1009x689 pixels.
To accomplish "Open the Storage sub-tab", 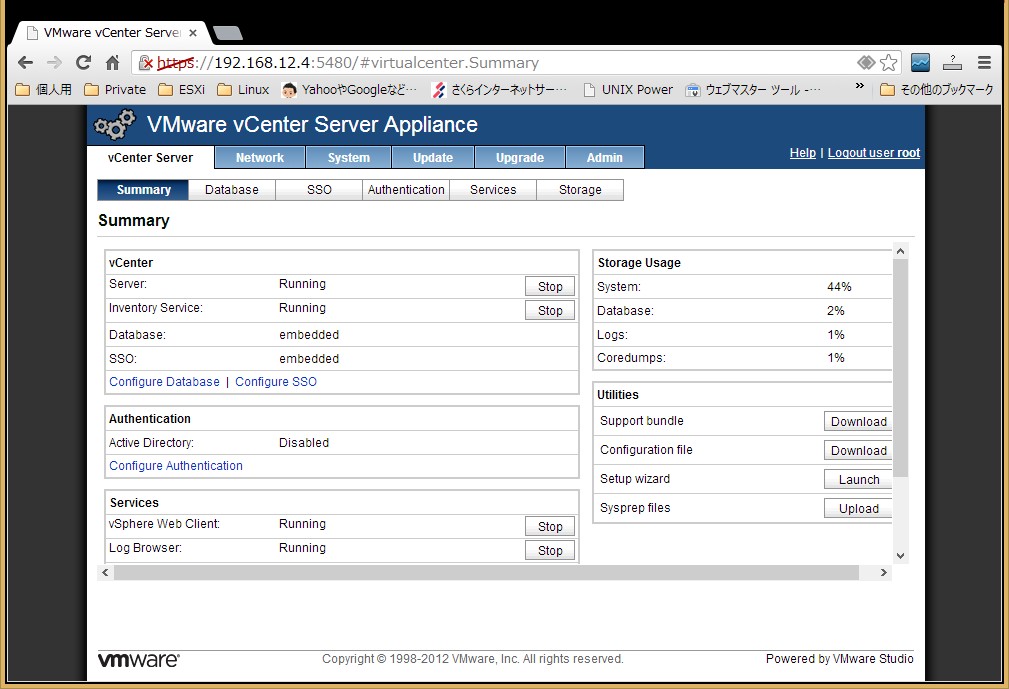I will tap(580, 190).
